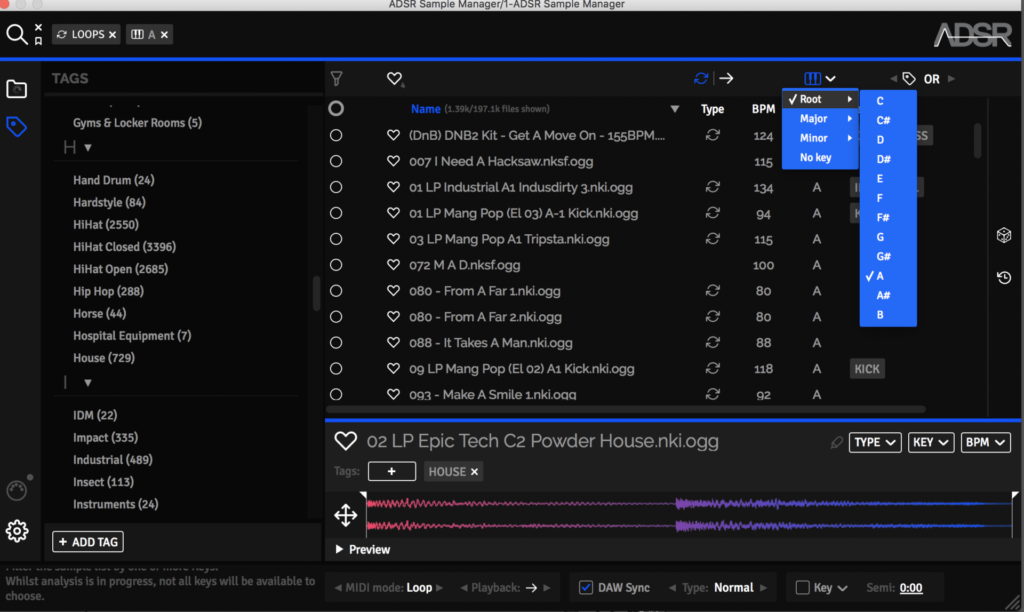Toggle the favorites heart filter in header
This screenshot has width=1024, height=612.
[x=394, y=79]
